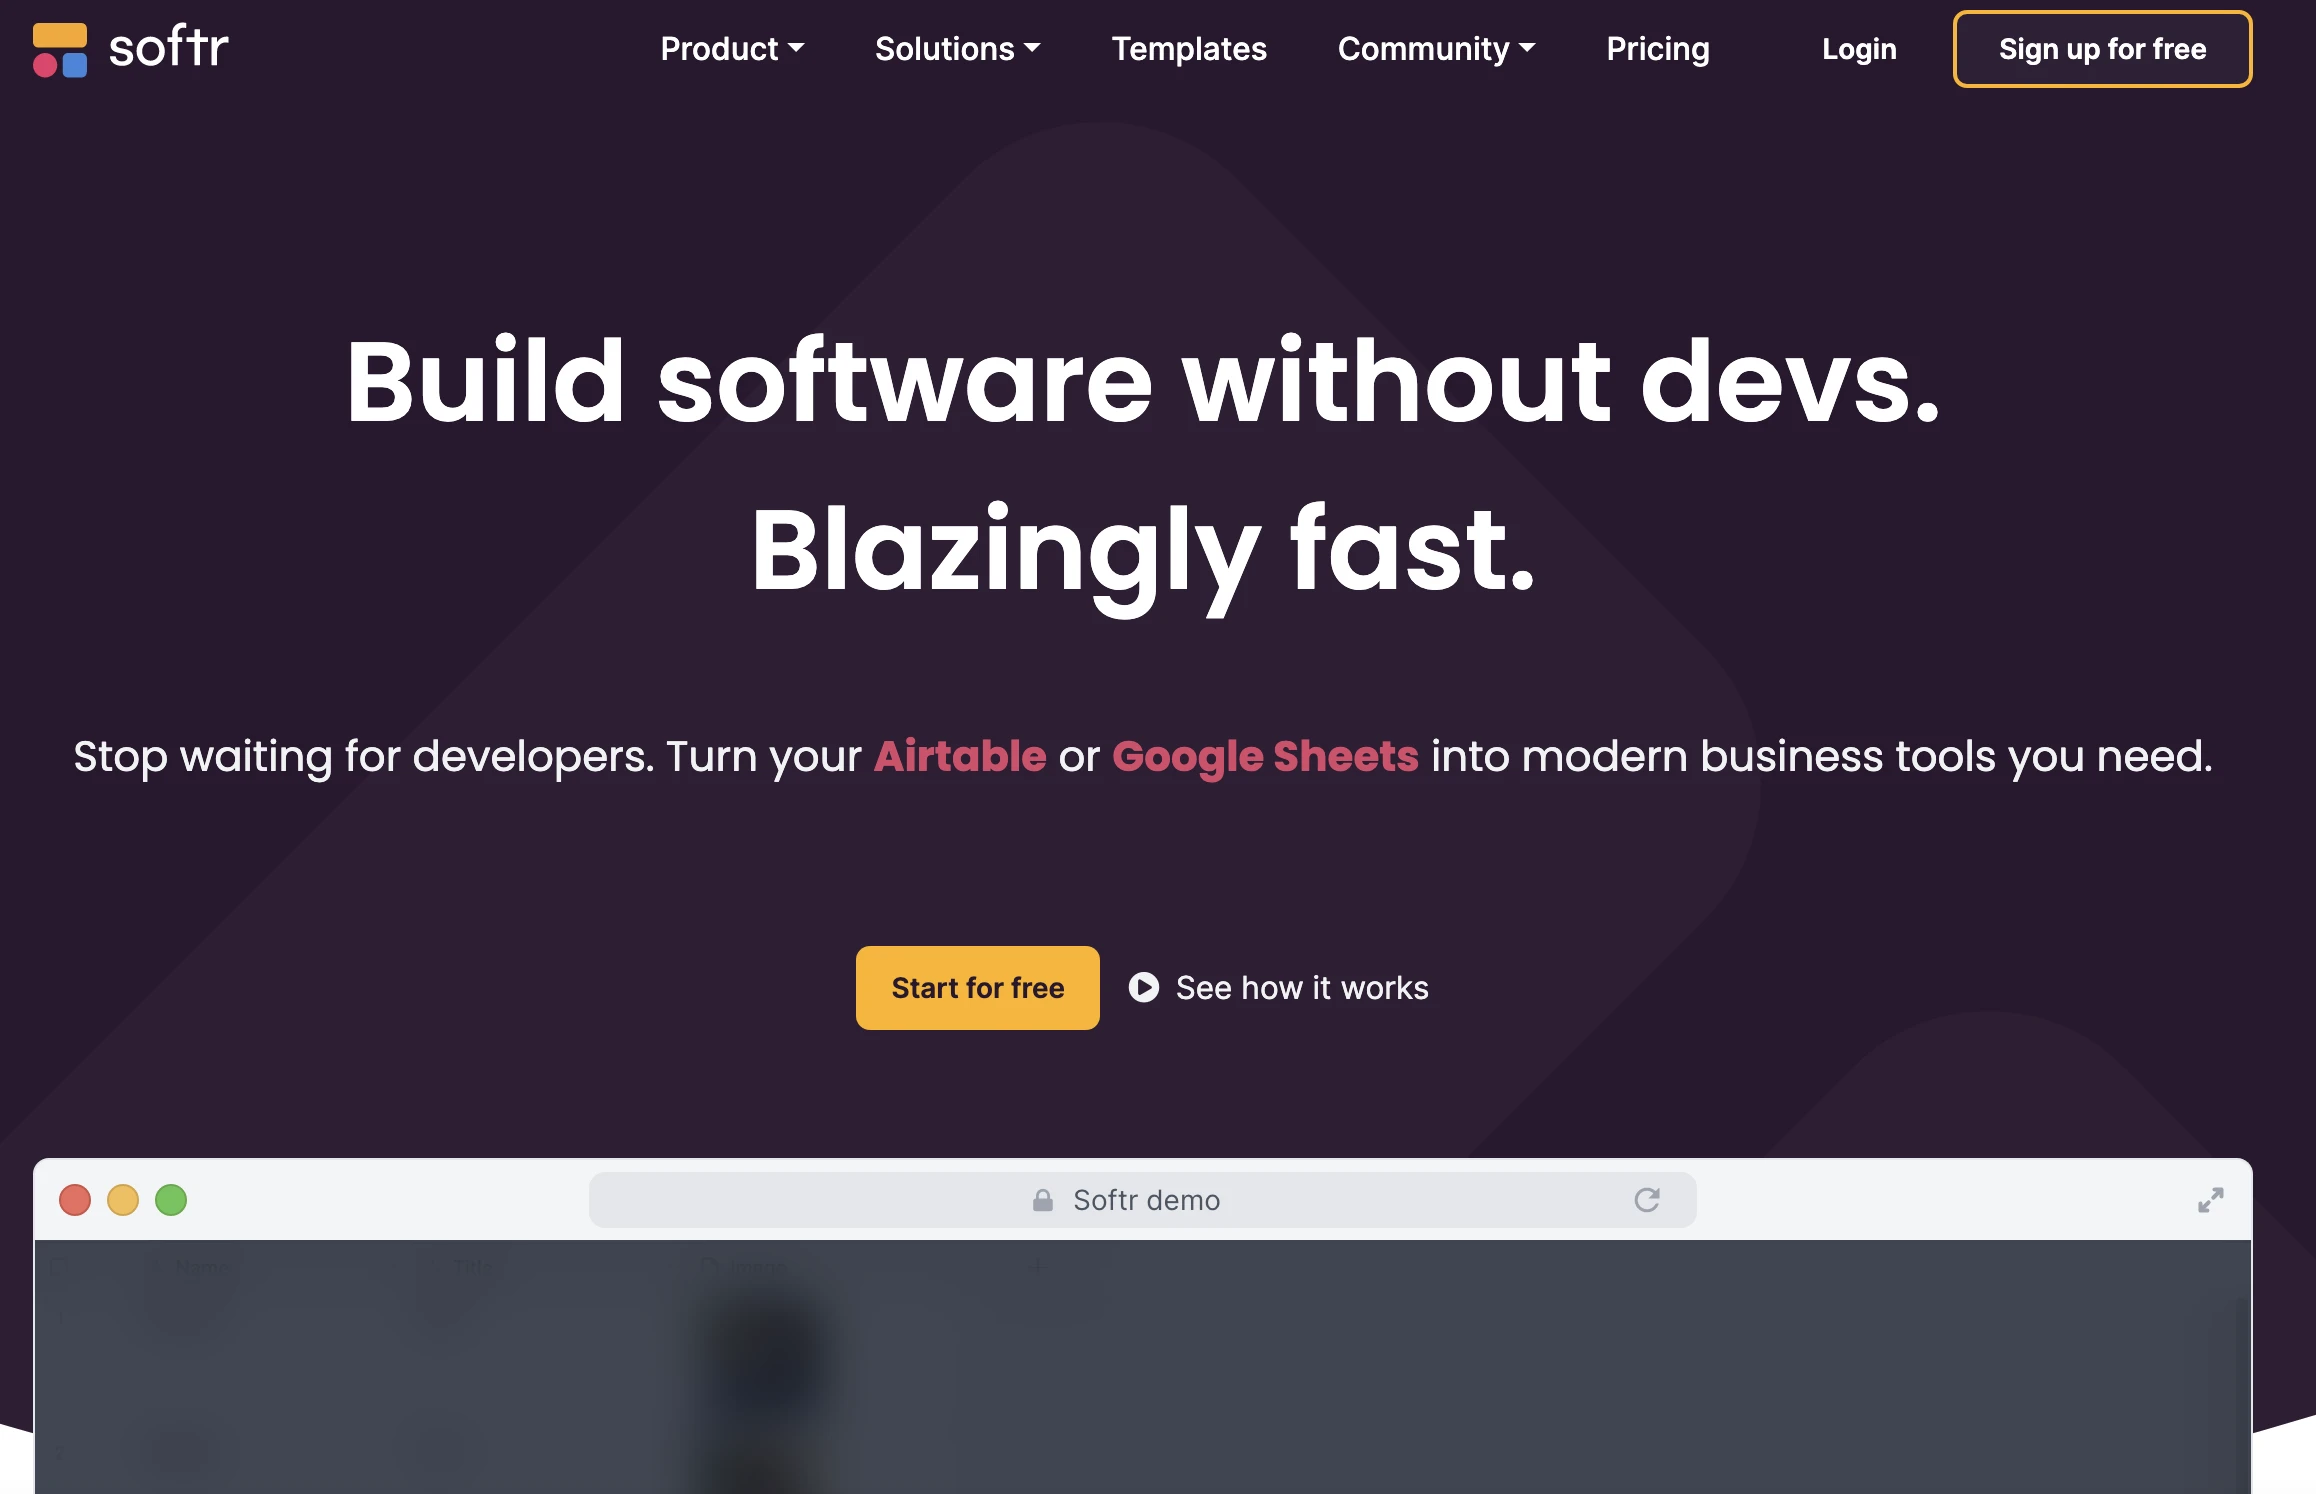Click the fullscreen icon in demo window

click(2210, 1200)
